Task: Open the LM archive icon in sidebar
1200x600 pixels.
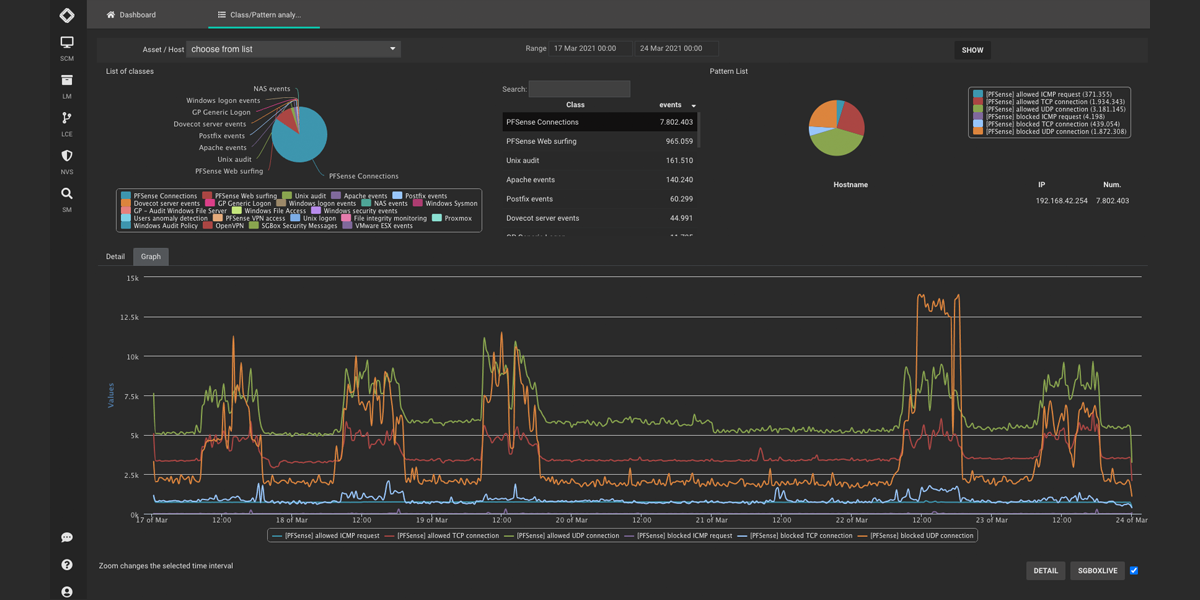Action: [x=67, y=80]
